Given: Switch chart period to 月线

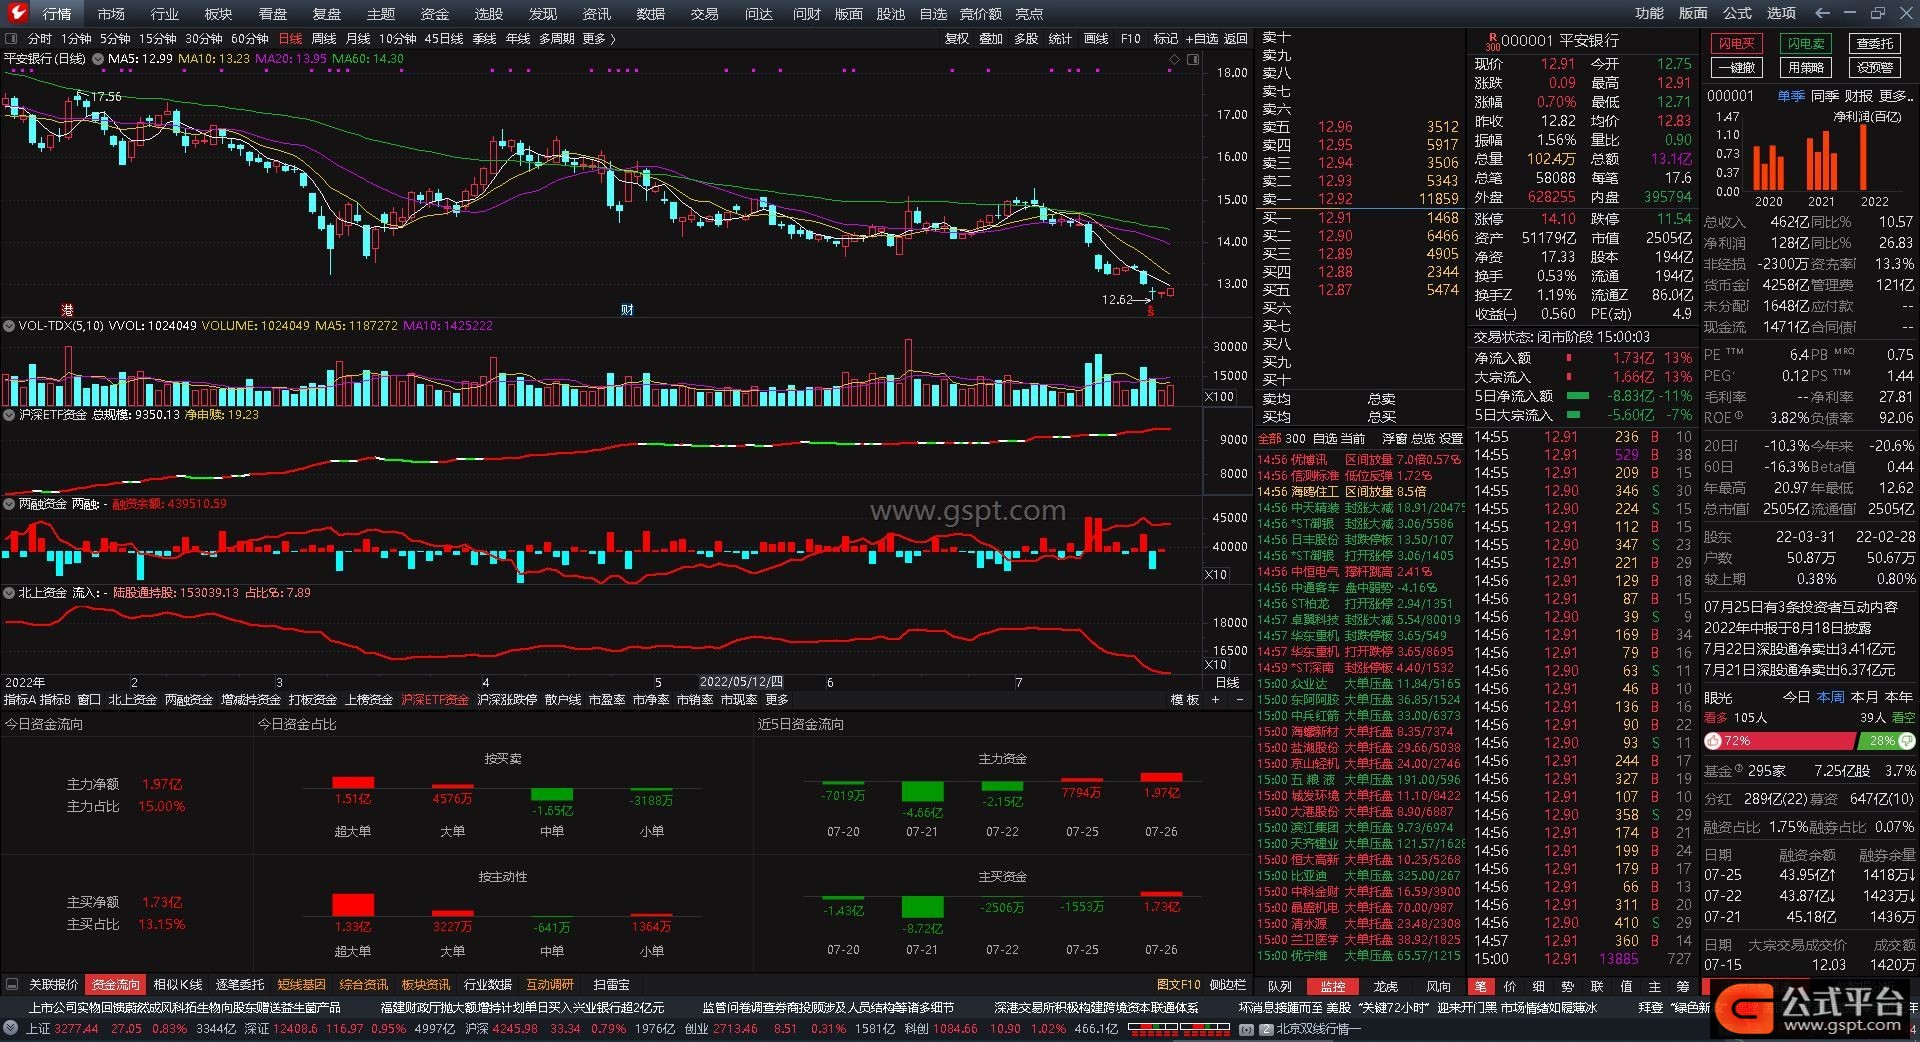Looking at the screenshot, I should pyautogui.click(x=358, y=39).
